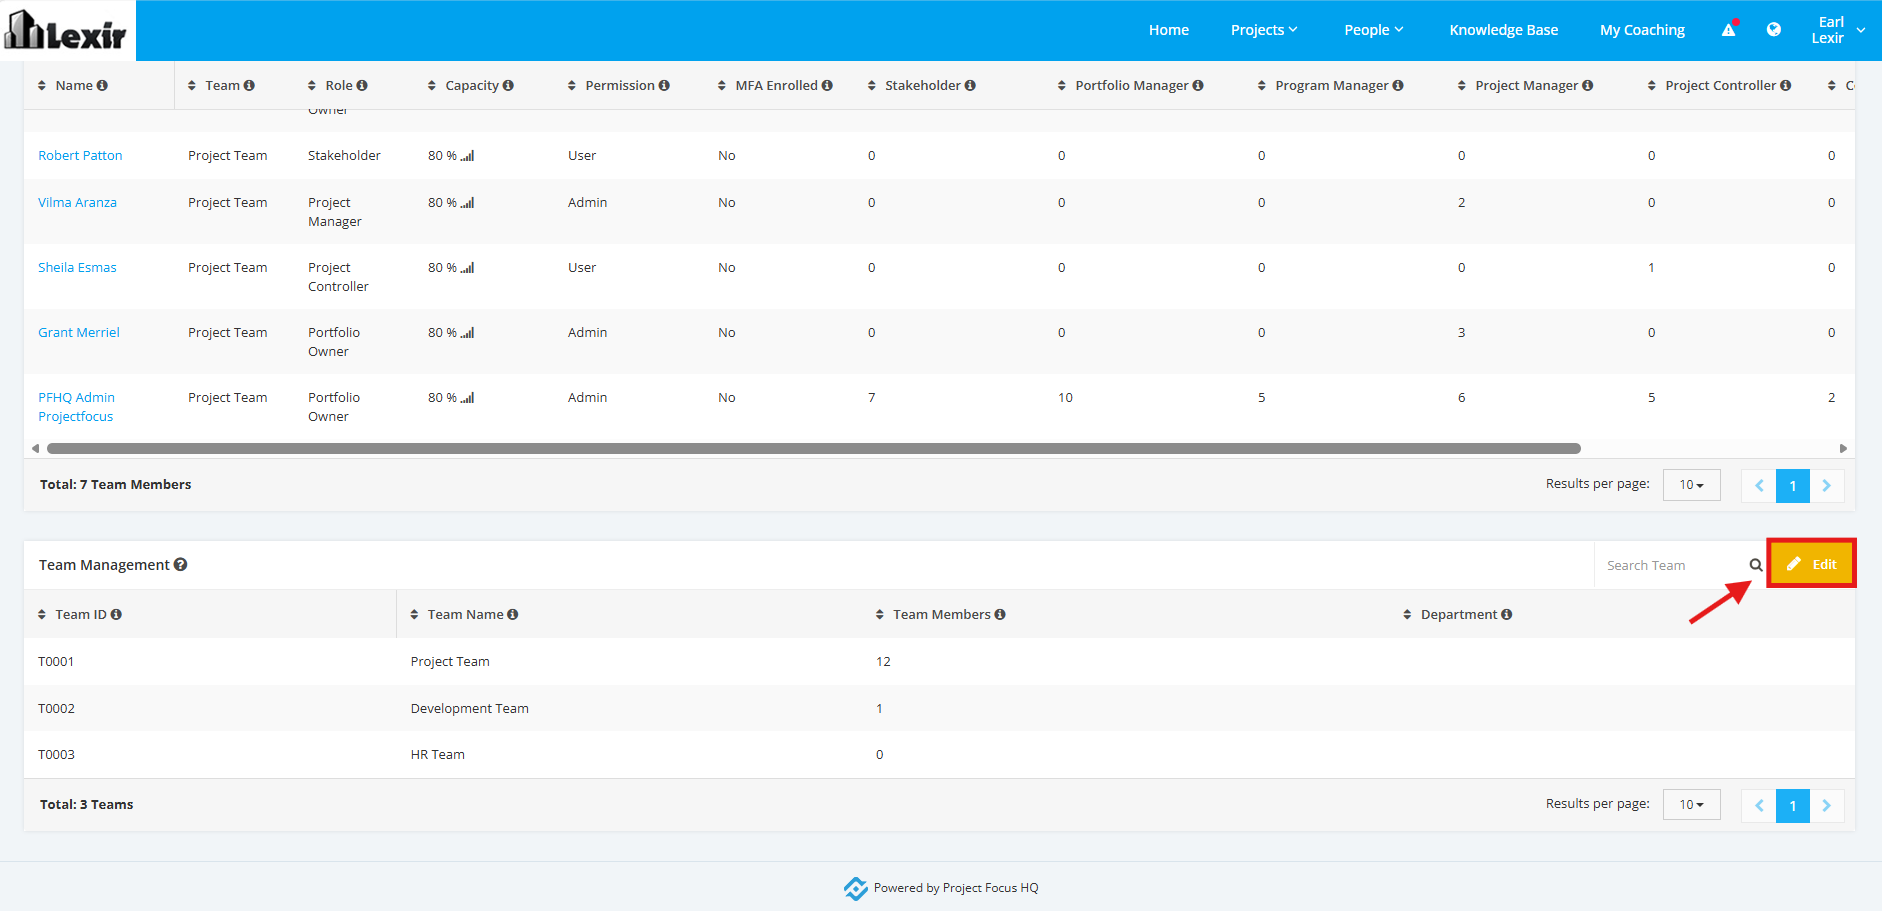Image resolution: width=1882 pixels, height=911 pixels.
Task: Go to previous page of team members
Action: coord(1759,486)
